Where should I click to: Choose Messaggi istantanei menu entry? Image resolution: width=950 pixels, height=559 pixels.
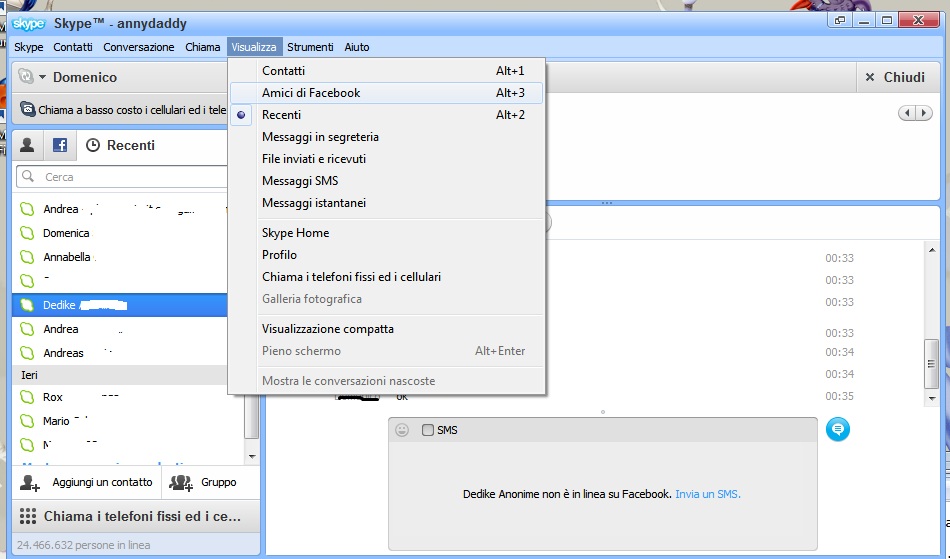[387, 203]
